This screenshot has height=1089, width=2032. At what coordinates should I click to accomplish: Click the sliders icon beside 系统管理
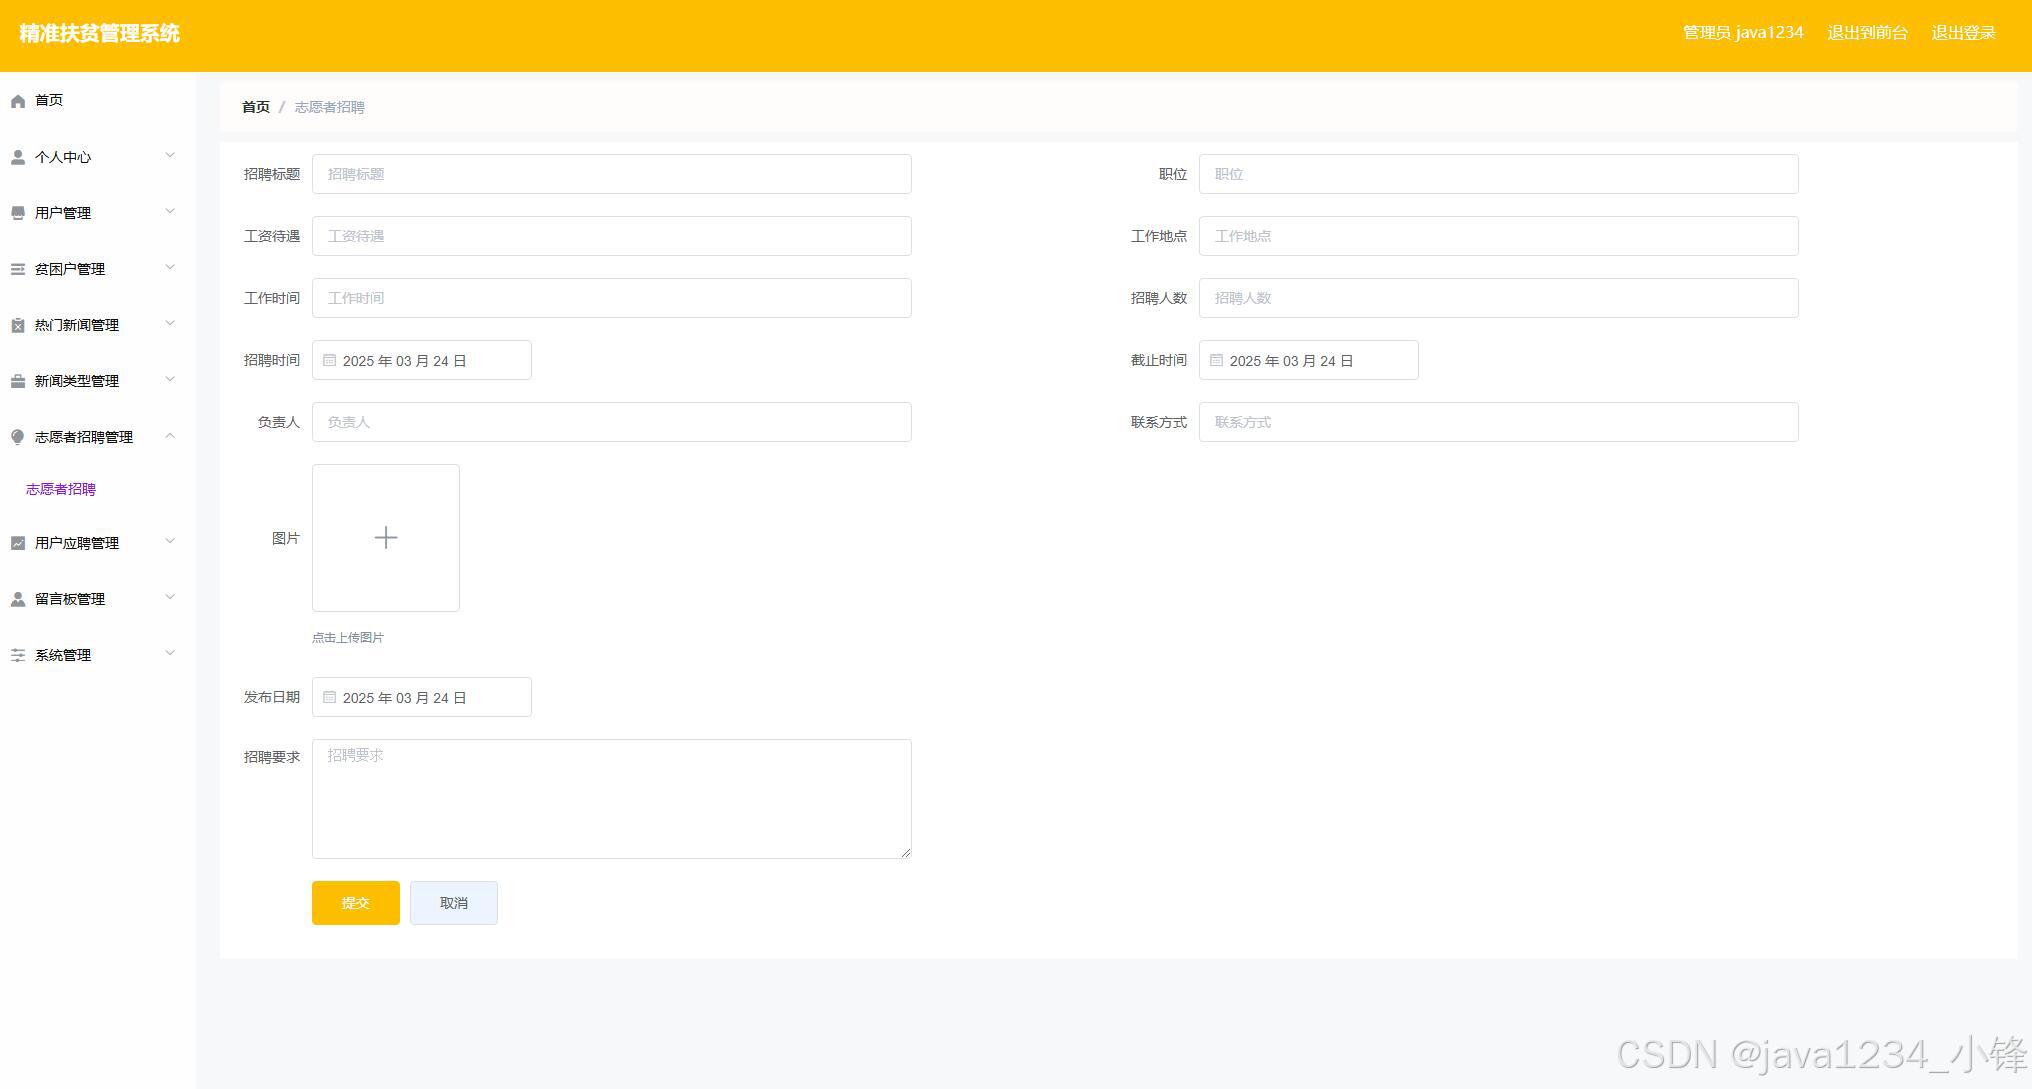(x=18, y=655)
